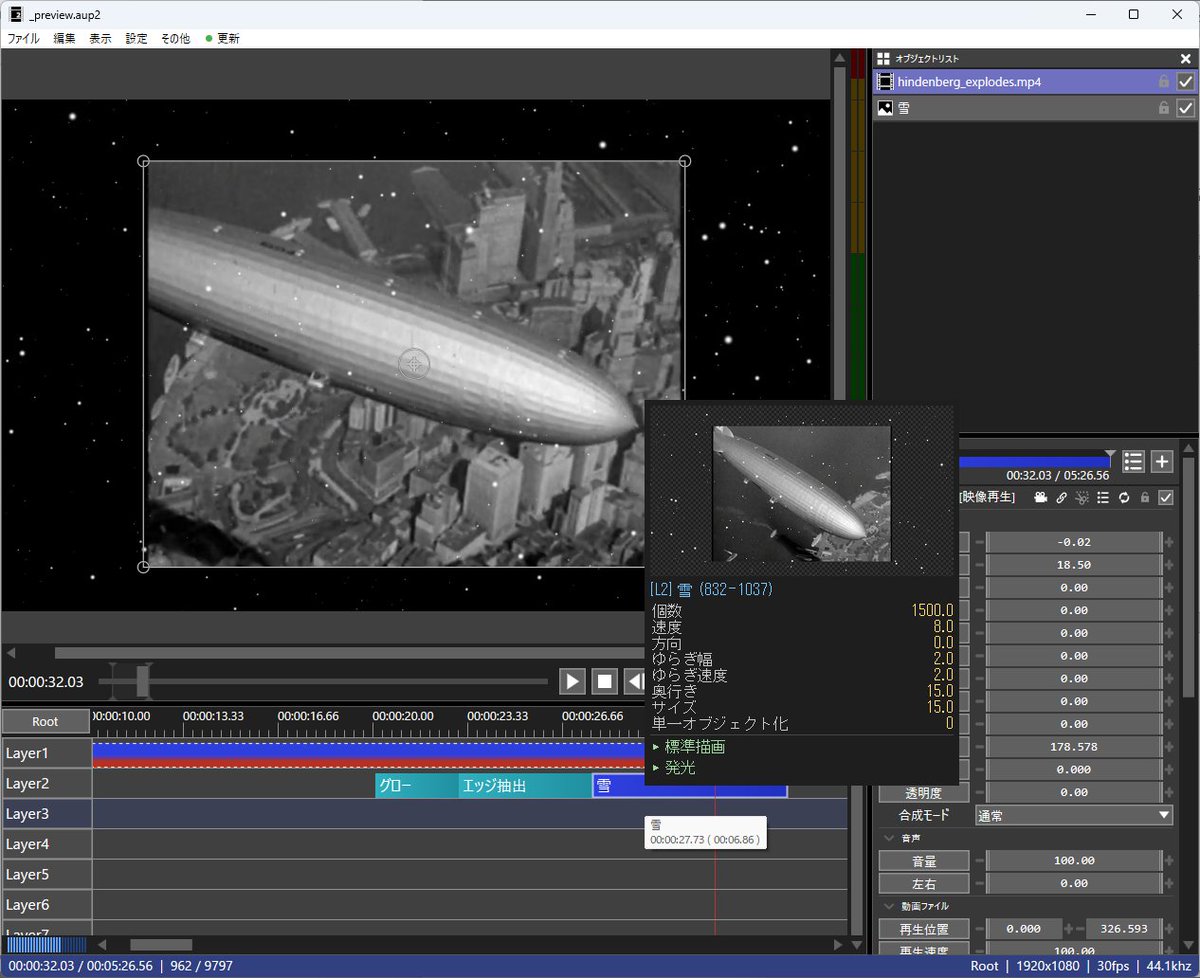Click the timeline horizontal scrollbar thumb
Screen dimensions: 1200x978
(x=161, y=945)
